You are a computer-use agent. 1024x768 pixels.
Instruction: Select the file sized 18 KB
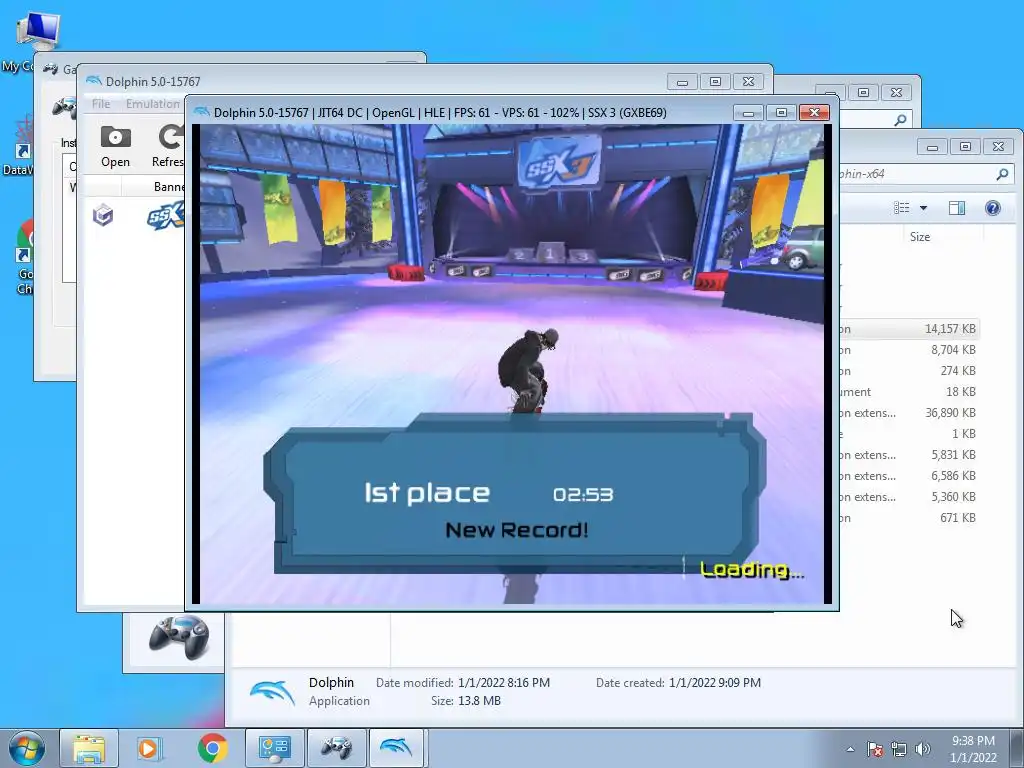tap(909, 391)
